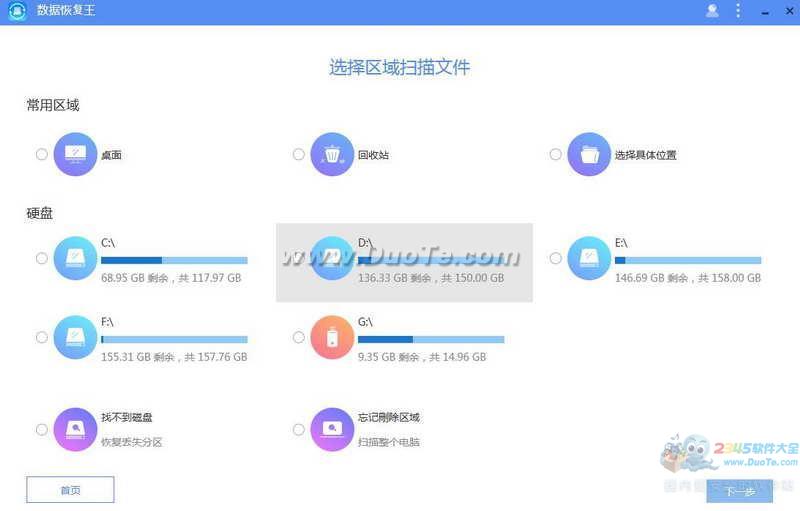Image resolution: width=800 pixels, height=511 pixels.
Task: Click the 忘记删除区域 label
Action: 389,417
